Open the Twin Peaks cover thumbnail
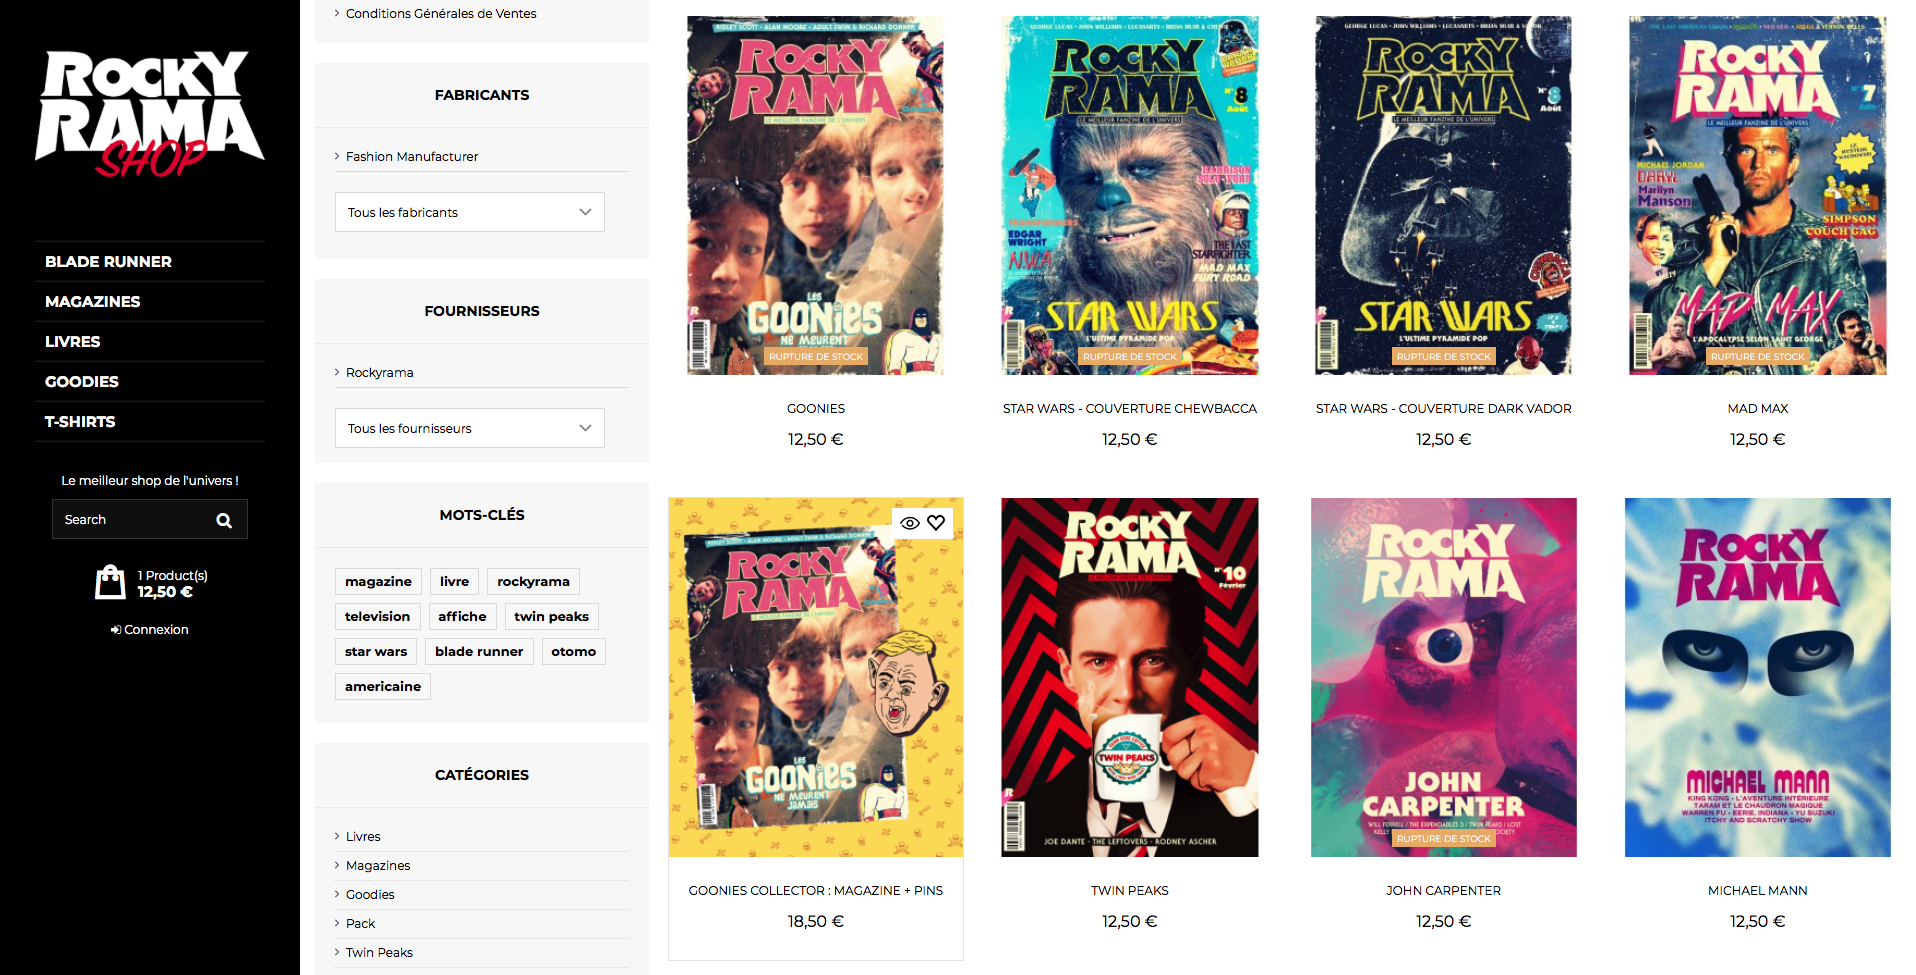The width and height of the screenshot is (1916, 975). [x=1130, y=677]
